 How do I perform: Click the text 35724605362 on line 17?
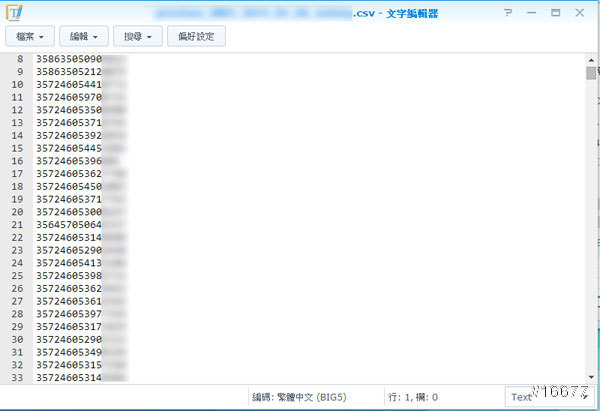tap(69, 174)
